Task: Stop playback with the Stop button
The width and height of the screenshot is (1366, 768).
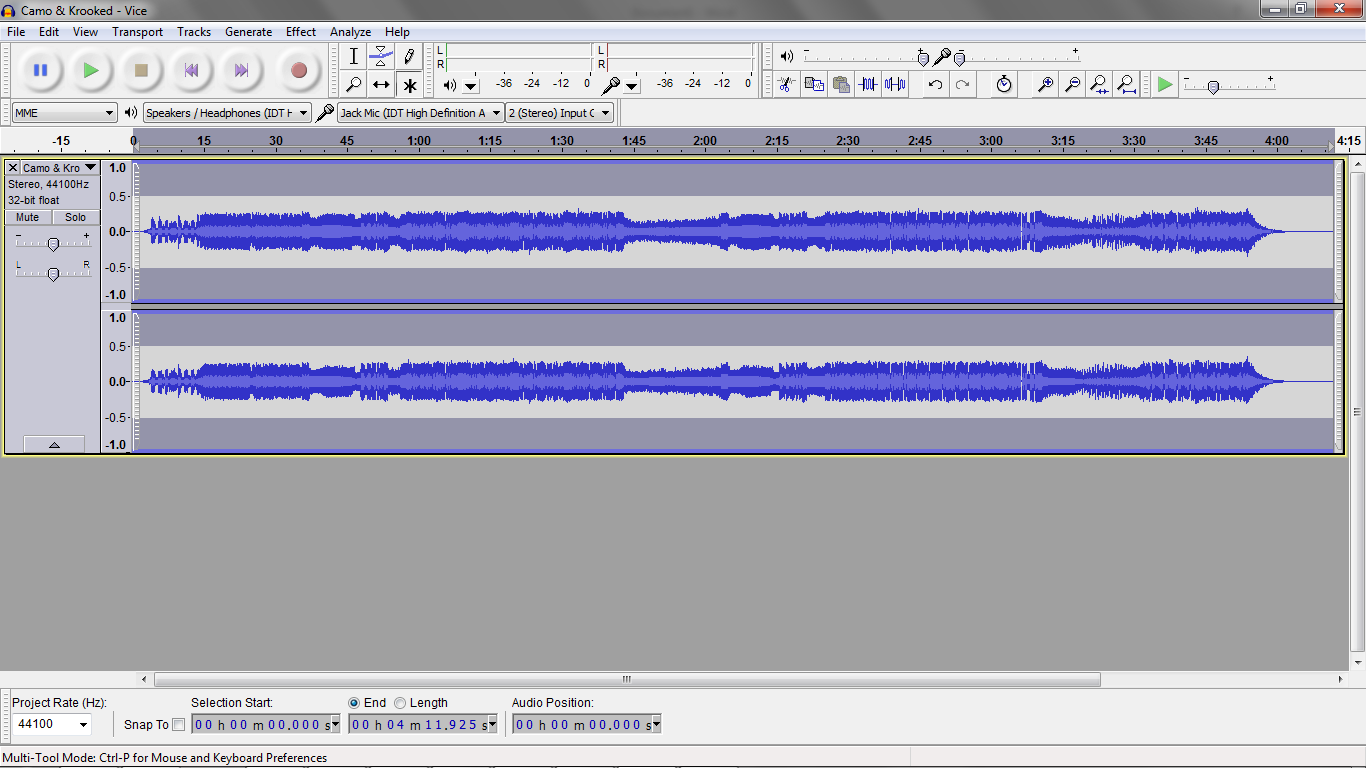Action: click(141, 70)
